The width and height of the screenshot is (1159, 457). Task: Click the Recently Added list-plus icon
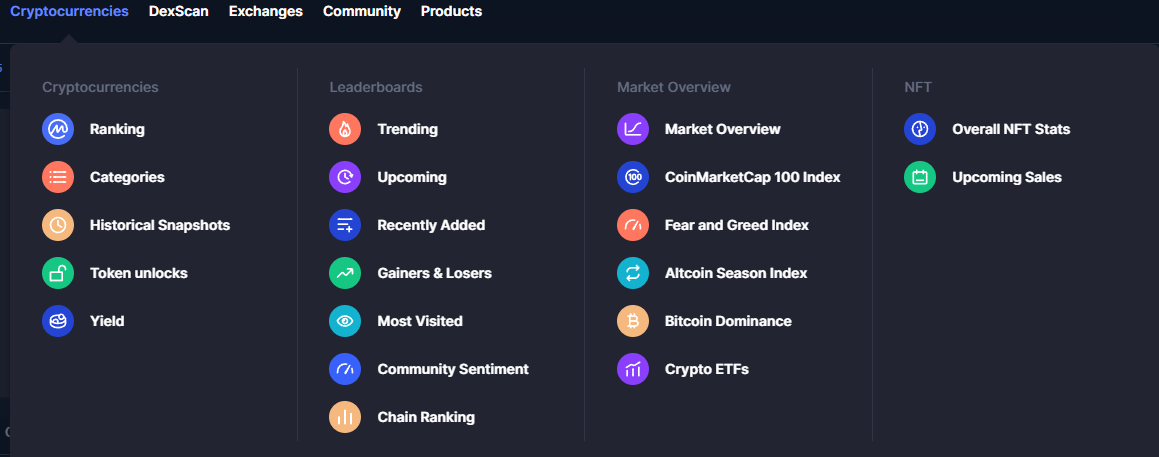344,225
